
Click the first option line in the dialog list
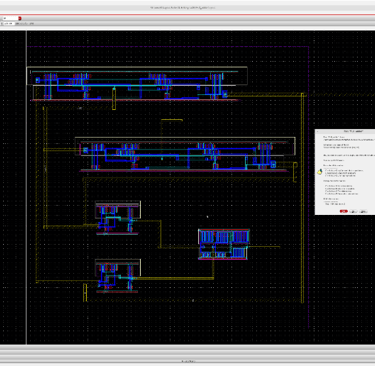343,170
